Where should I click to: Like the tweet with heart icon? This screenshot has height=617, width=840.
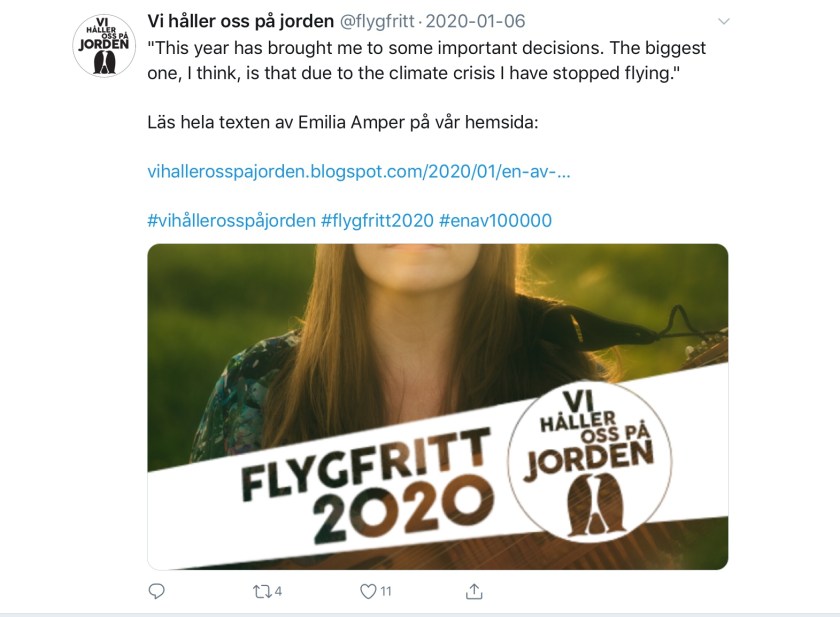click(368, 591)
